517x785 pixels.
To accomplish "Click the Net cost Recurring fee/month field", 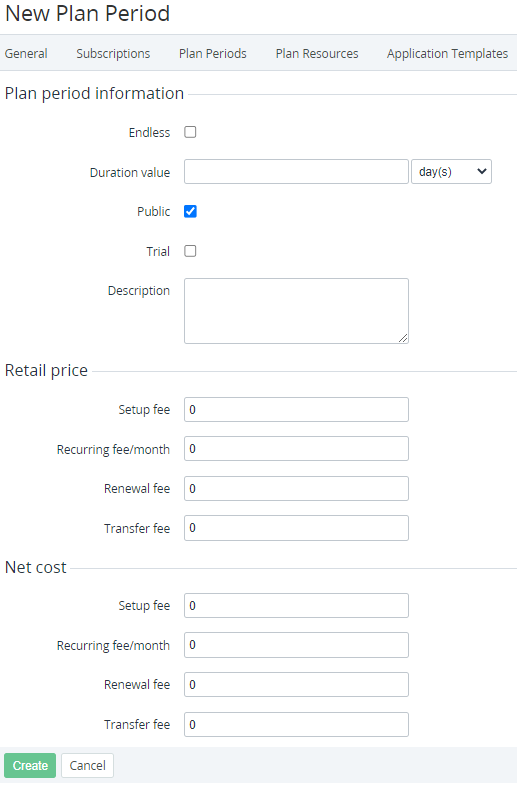I will pyautogui.click(x=296, y=645).
